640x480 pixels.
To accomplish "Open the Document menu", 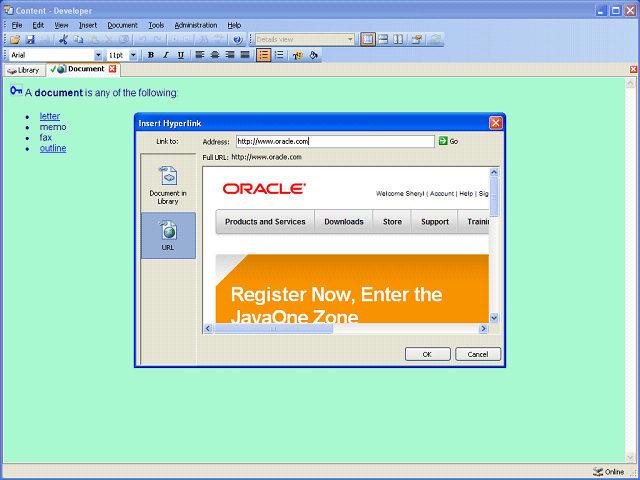I will click(x=122, y=25).
